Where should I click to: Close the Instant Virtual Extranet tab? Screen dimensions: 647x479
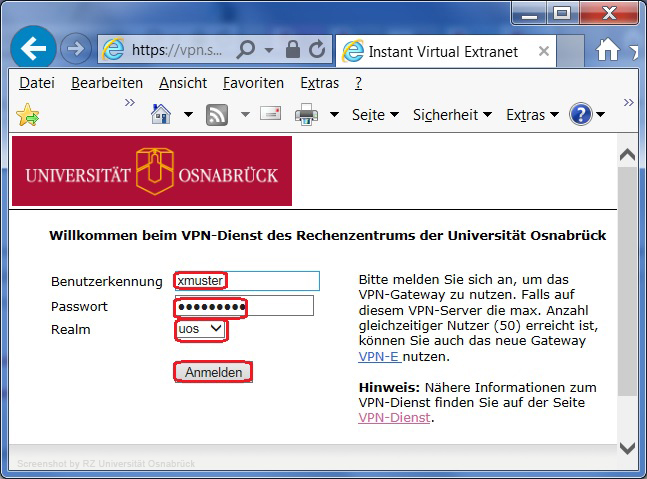(544, 51)
